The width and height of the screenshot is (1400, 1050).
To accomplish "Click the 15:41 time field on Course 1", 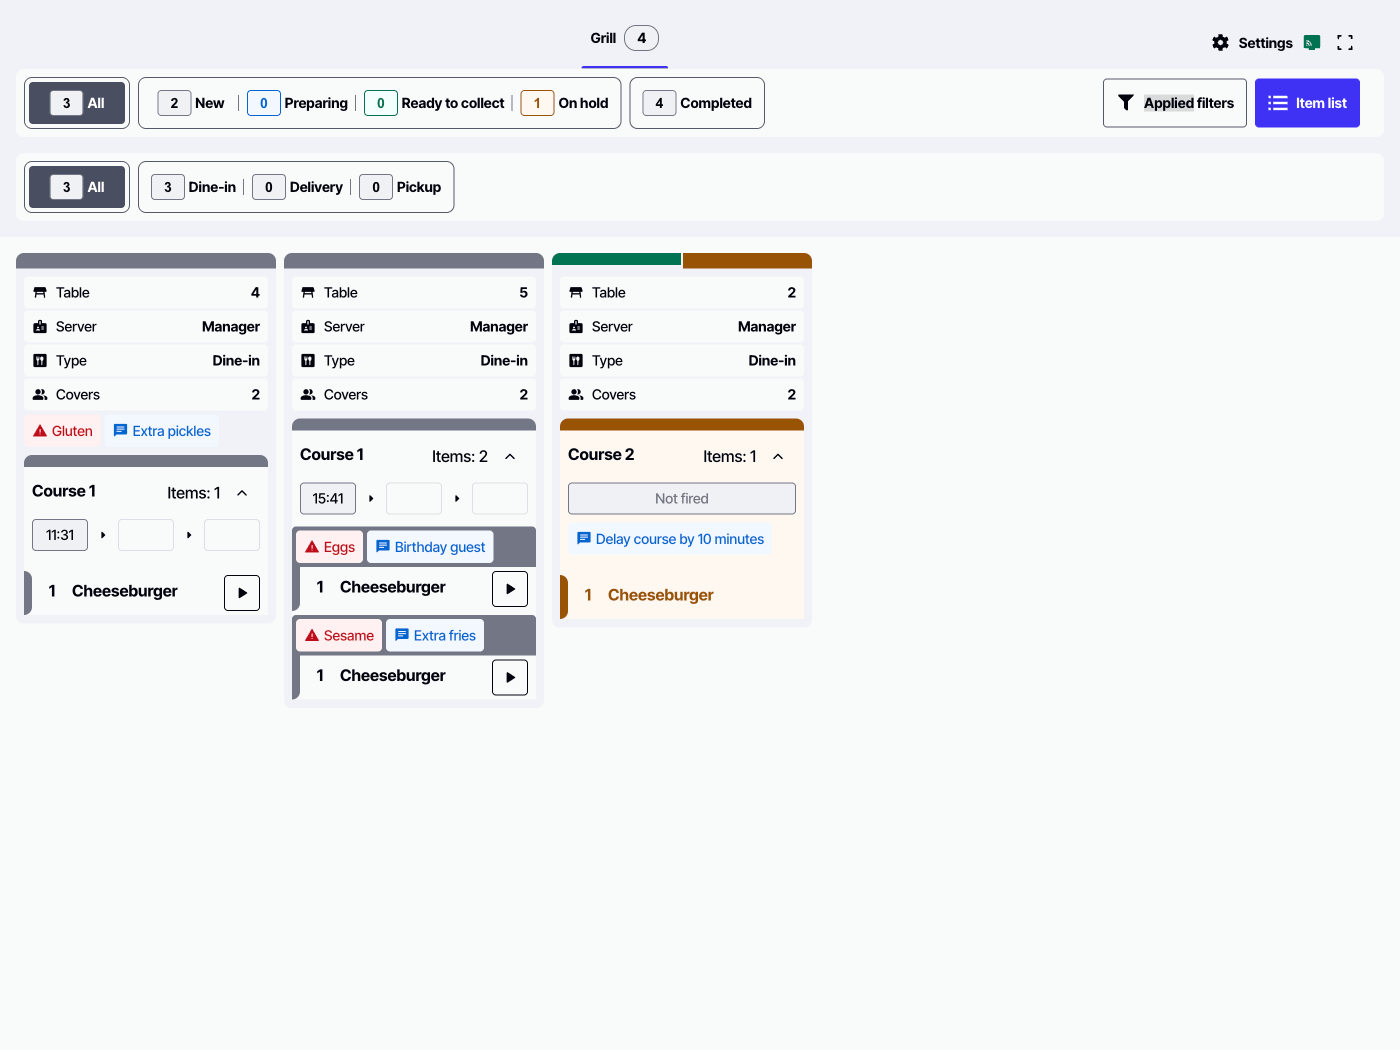I will pos(327,498).
